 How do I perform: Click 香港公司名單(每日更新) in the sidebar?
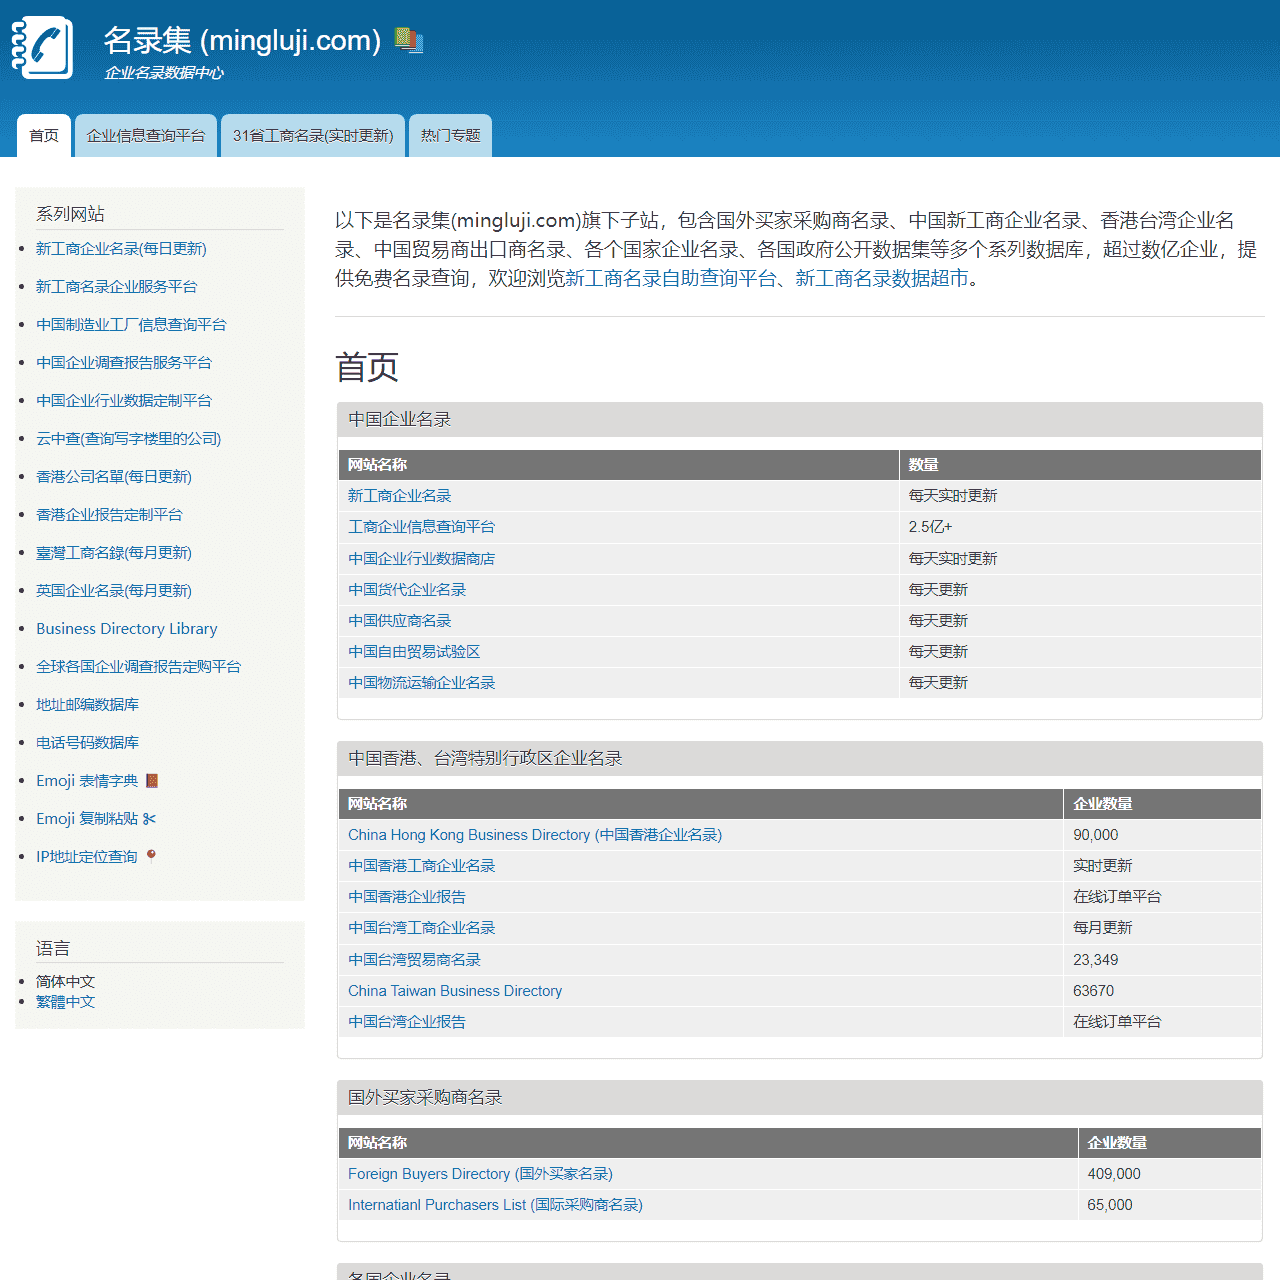113,477
